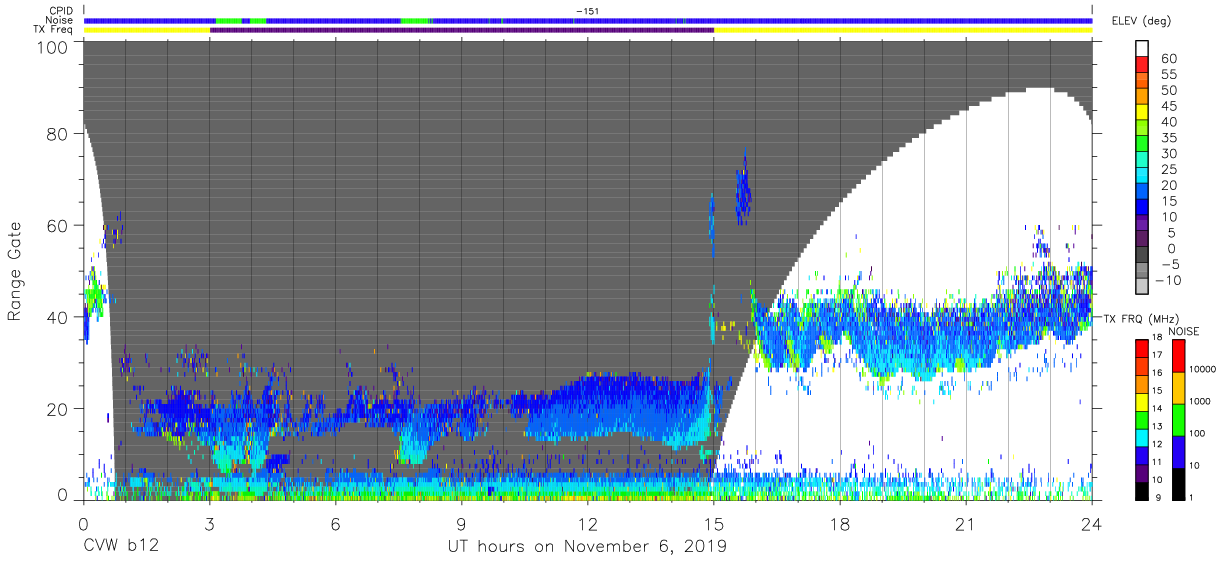This screenshot has width=1228, height=567.
Task: Pick the cyan segment of TX FRQ color bar
Action: point(1142,437)
